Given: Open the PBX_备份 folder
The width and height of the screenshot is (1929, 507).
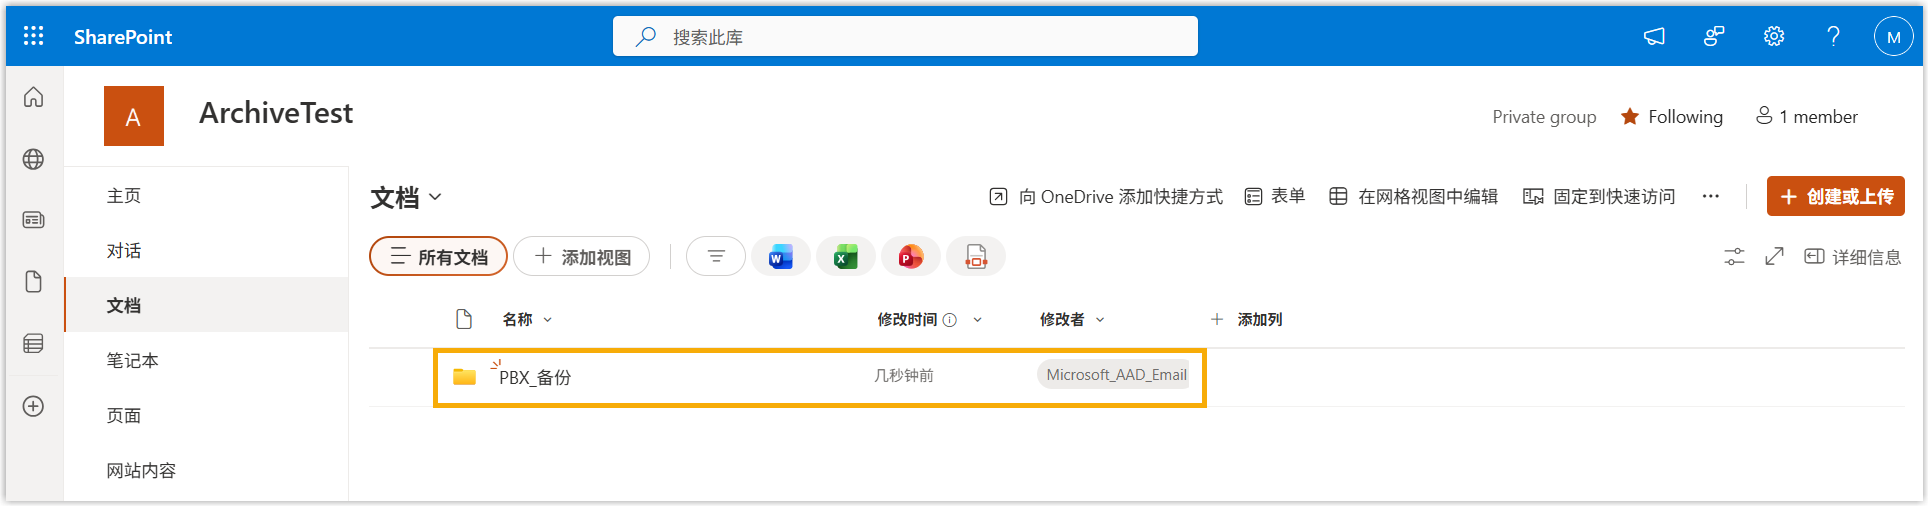Looking at the screenshot, I should click(535, 378).
